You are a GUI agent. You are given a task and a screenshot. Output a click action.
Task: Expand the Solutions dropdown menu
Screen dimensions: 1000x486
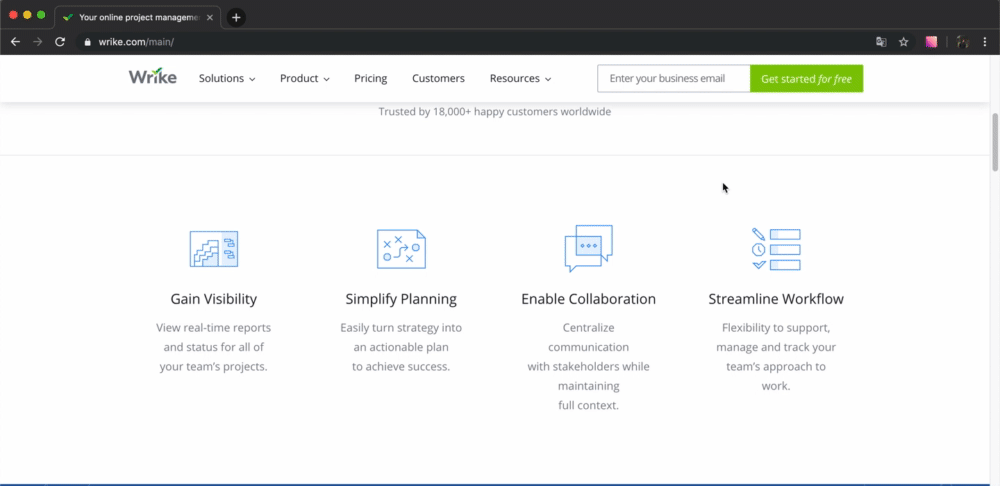pos(227,78)
